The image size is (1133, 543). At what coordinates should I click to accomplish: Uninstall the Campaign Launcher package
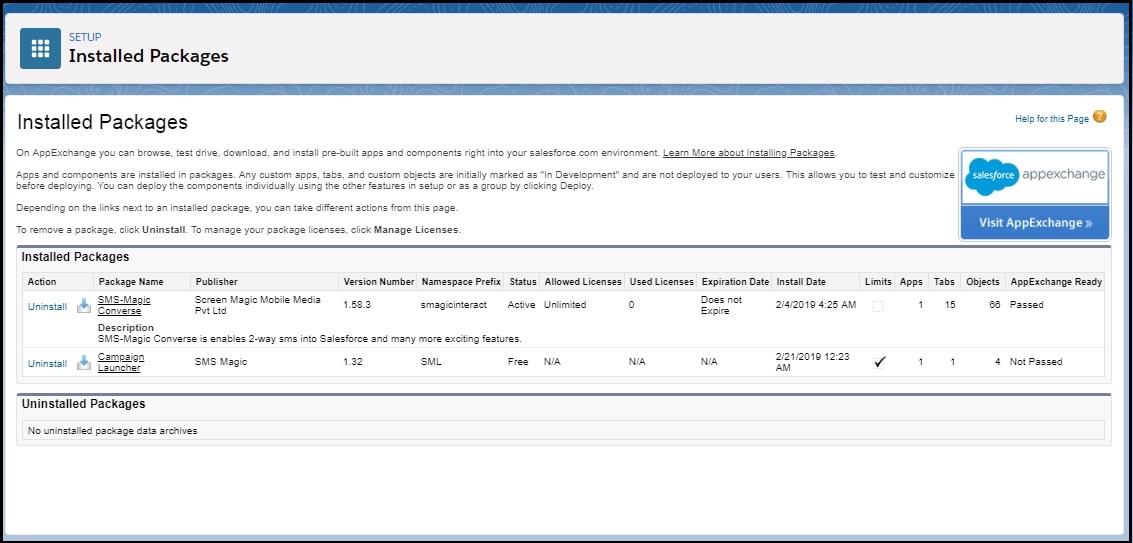tap(47, 364)
